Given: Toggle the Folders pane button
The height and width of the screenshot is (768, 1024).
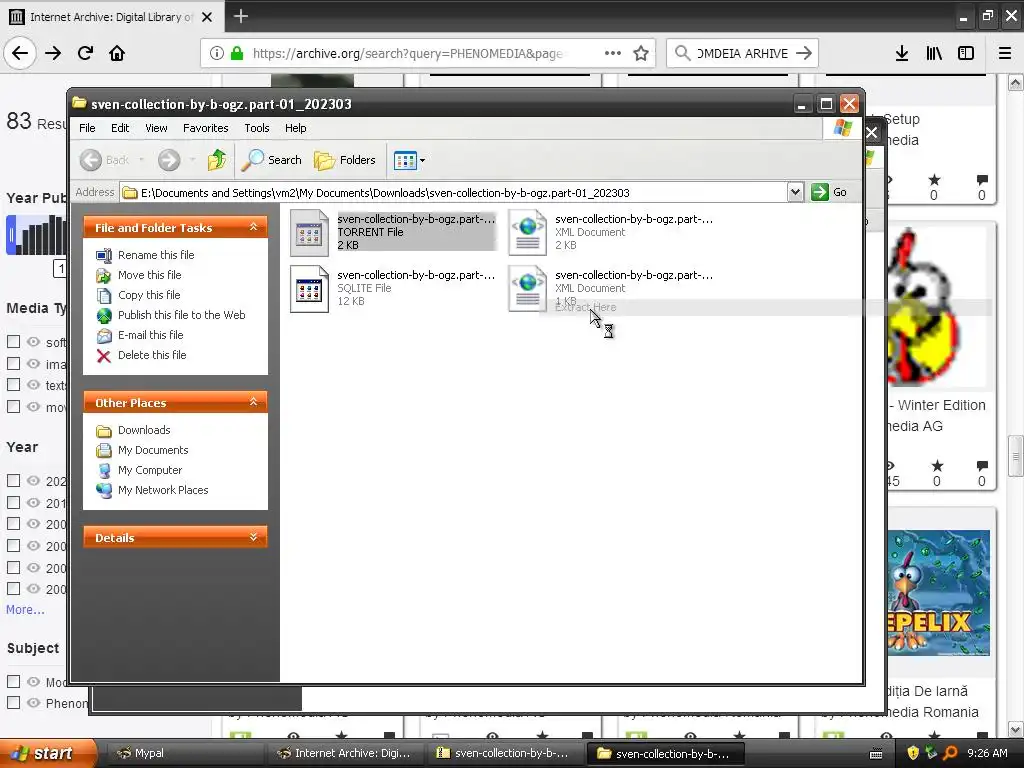Looking at the screenshot, I should pos(345,160).
